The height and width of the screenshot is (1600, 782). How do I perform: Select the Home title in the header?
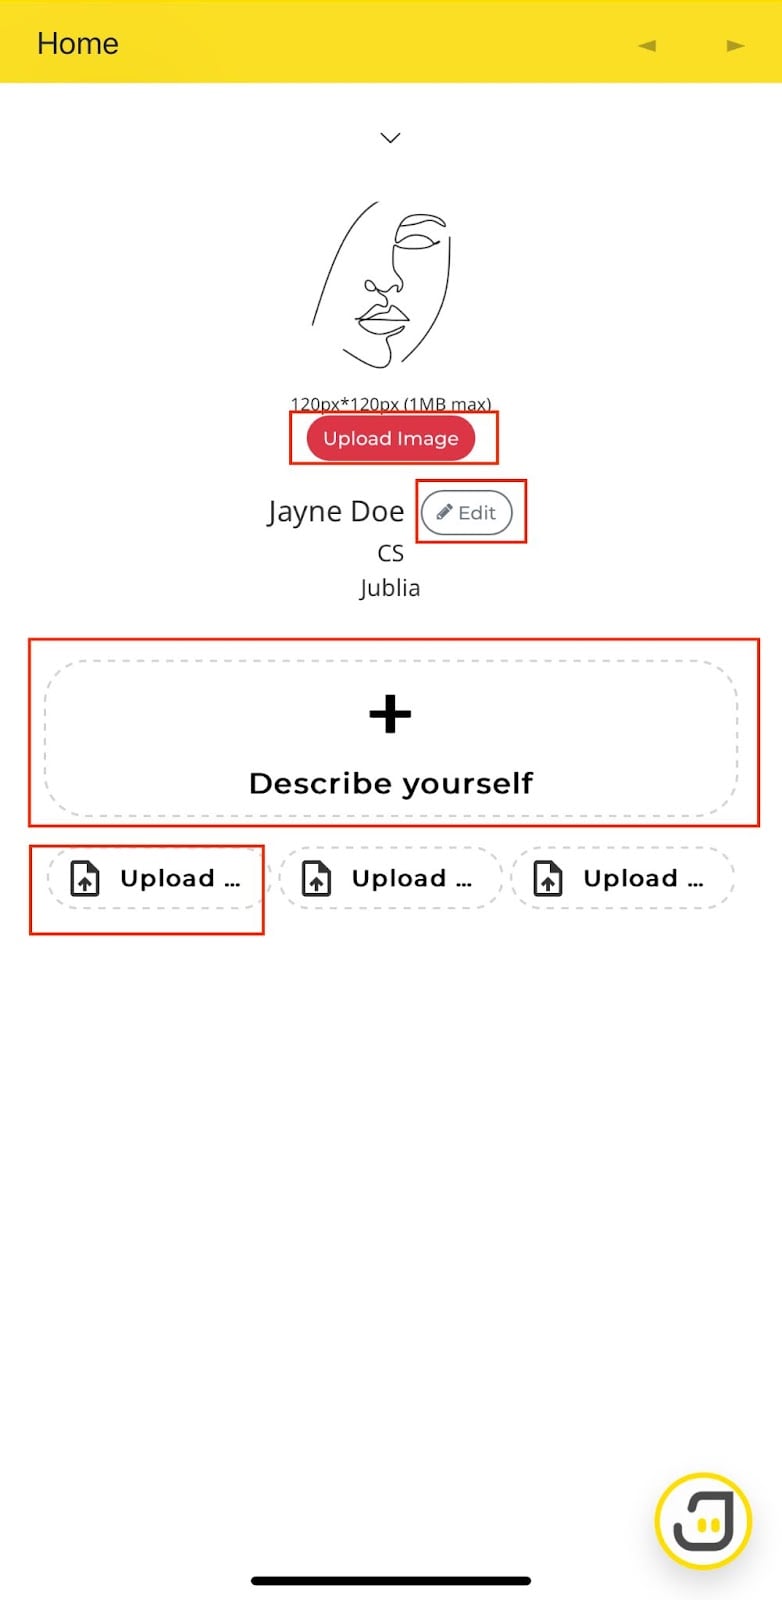click(x=78, y=44)
